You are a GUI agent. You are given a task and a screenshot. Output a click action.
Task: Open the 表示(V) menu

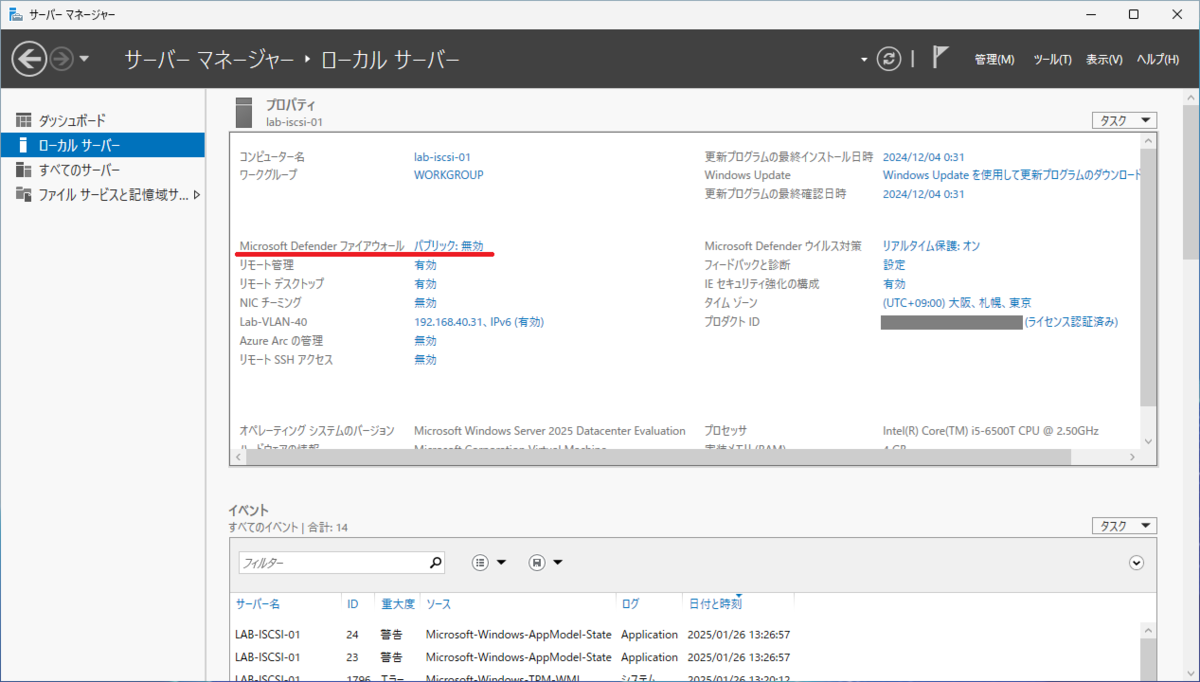1104,60
